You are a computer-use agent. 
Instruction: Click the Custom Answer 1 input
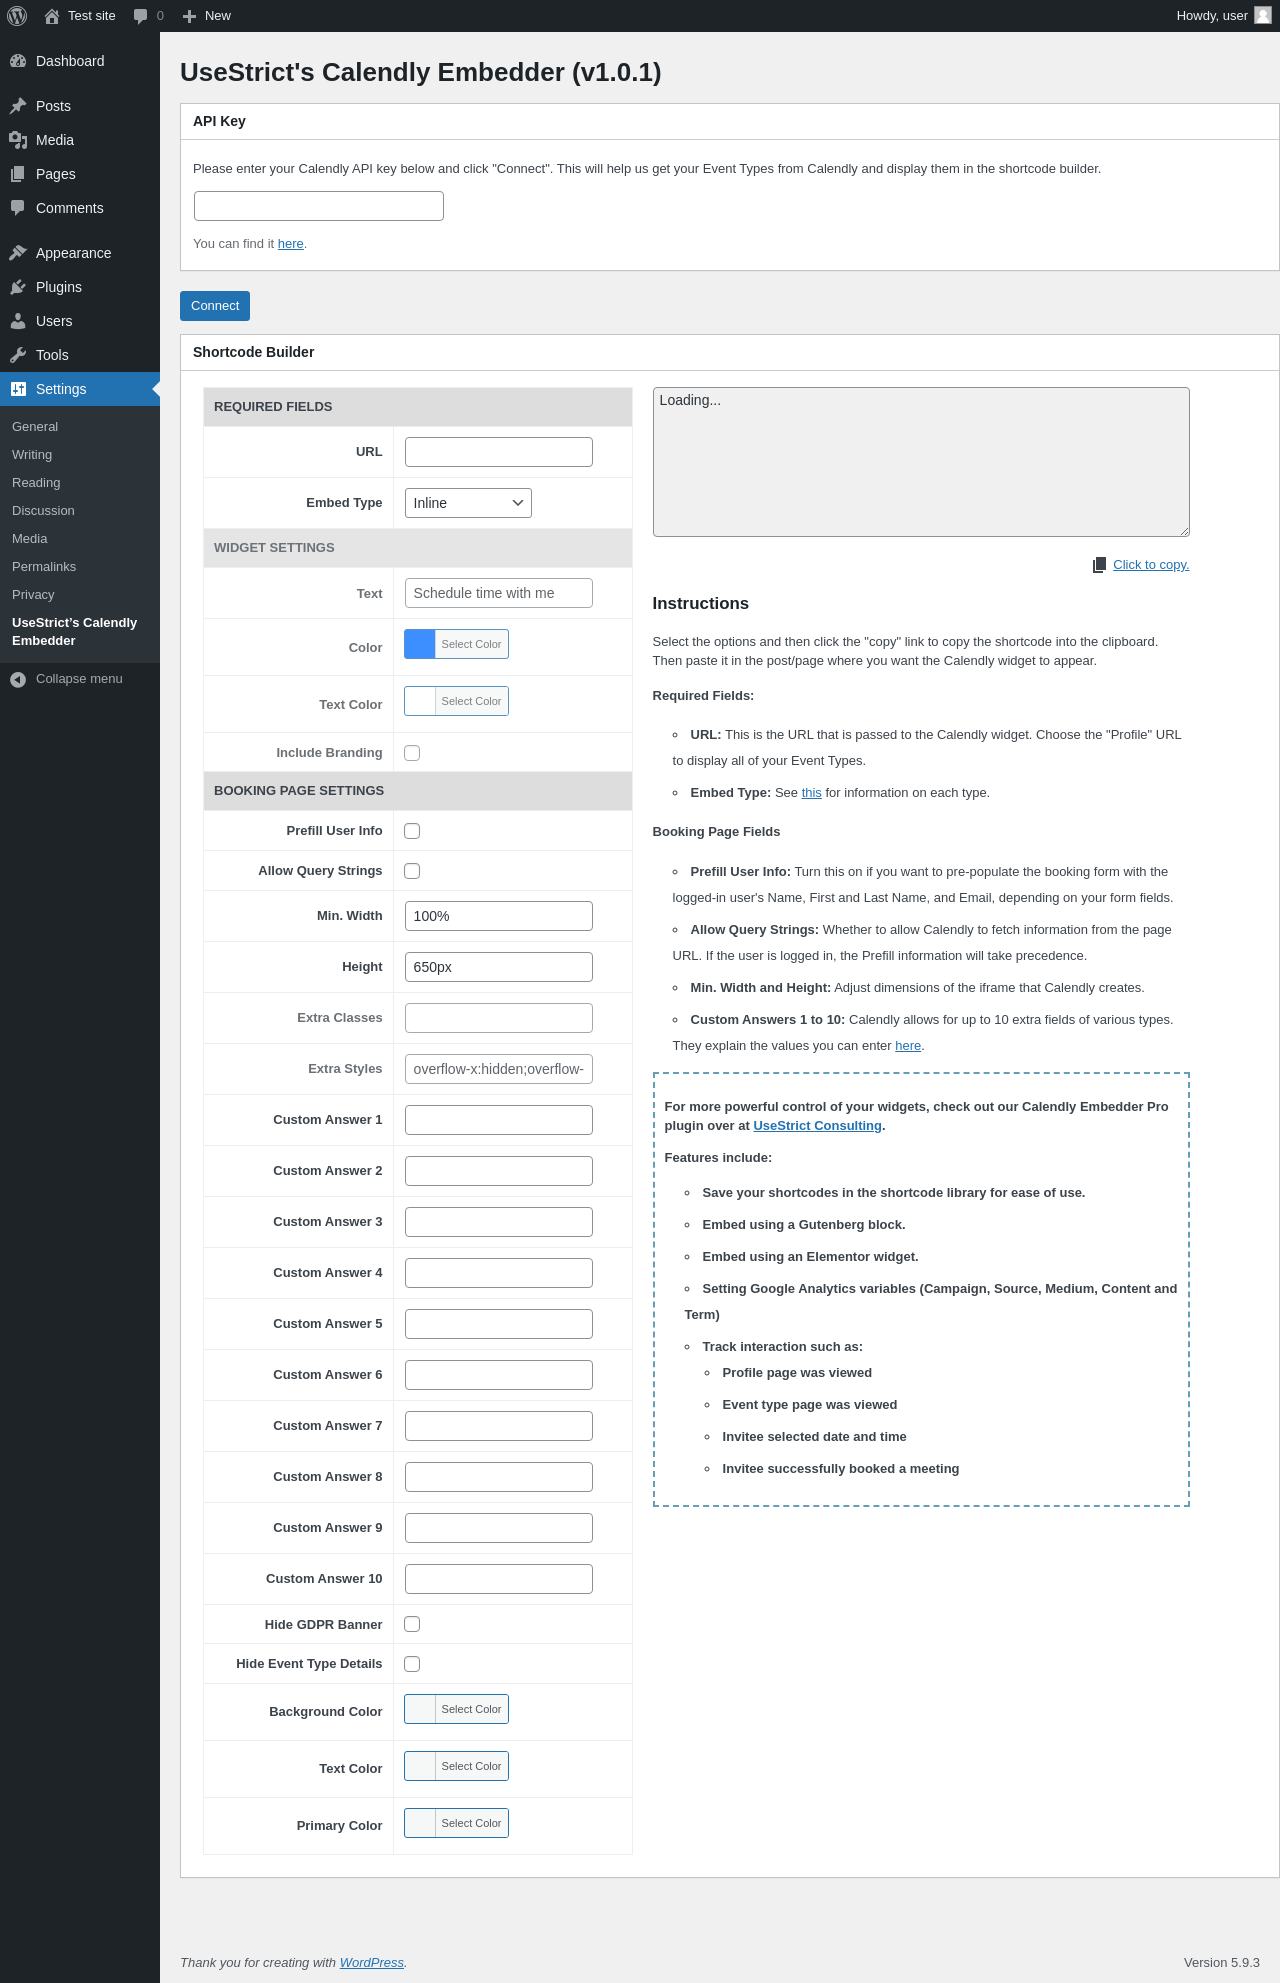[499, 1120]
